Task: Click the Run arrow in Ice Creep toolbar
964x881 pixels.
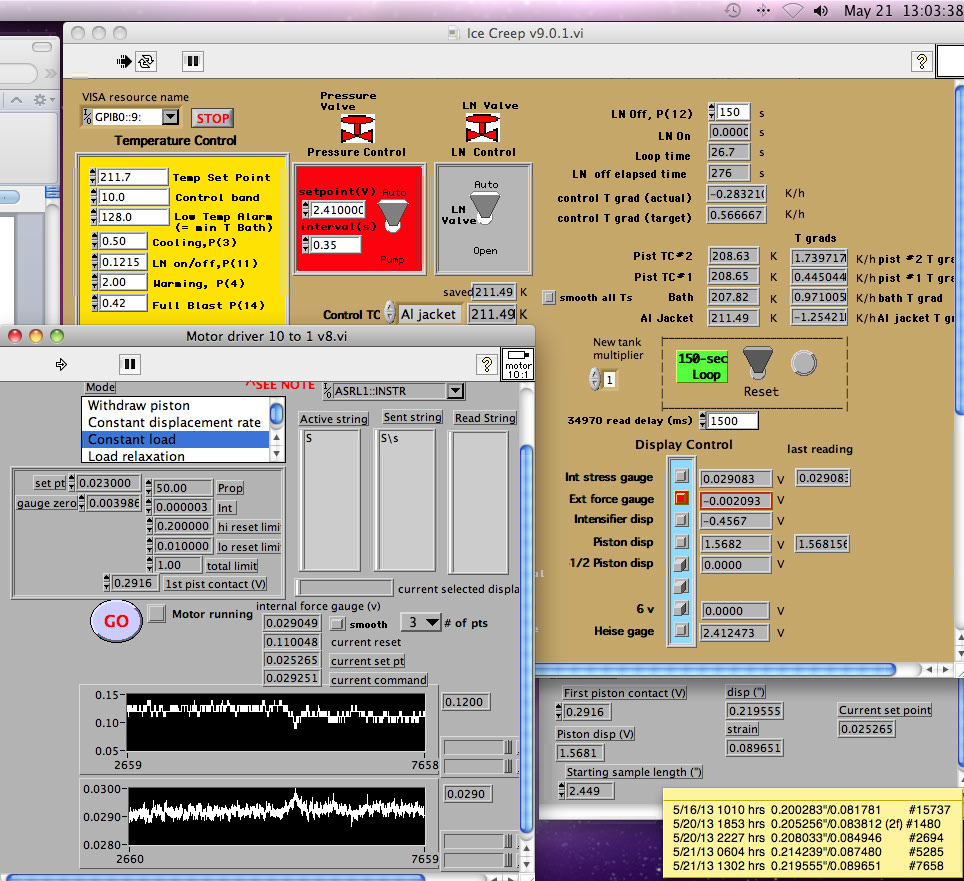Action: point(124,61)
